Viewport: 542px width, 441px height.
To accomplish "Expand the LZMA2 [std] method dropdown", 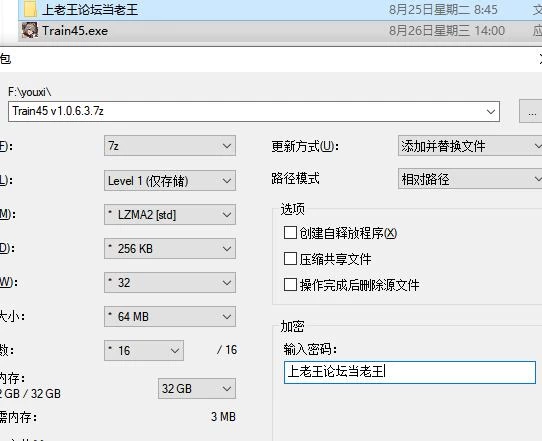I will (x=170, y=215).
